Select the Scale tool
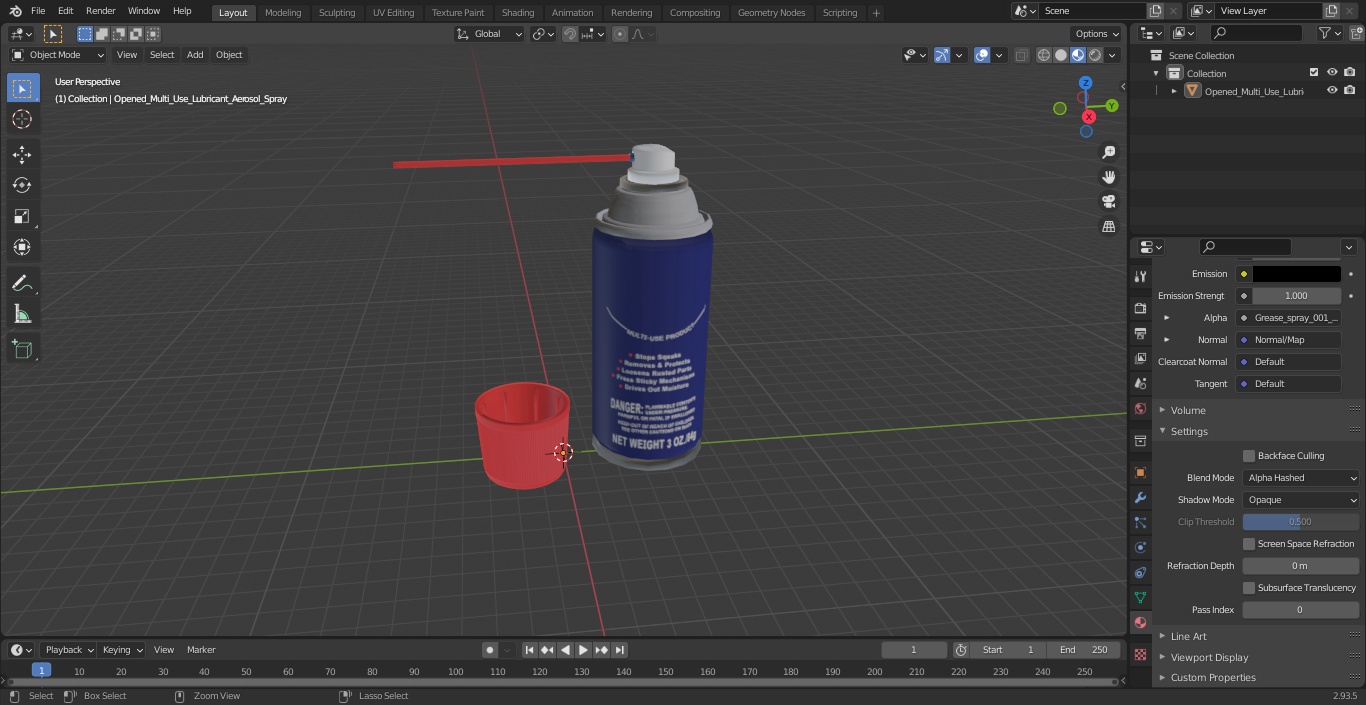Screen dimensions: 1366x705 22,216
